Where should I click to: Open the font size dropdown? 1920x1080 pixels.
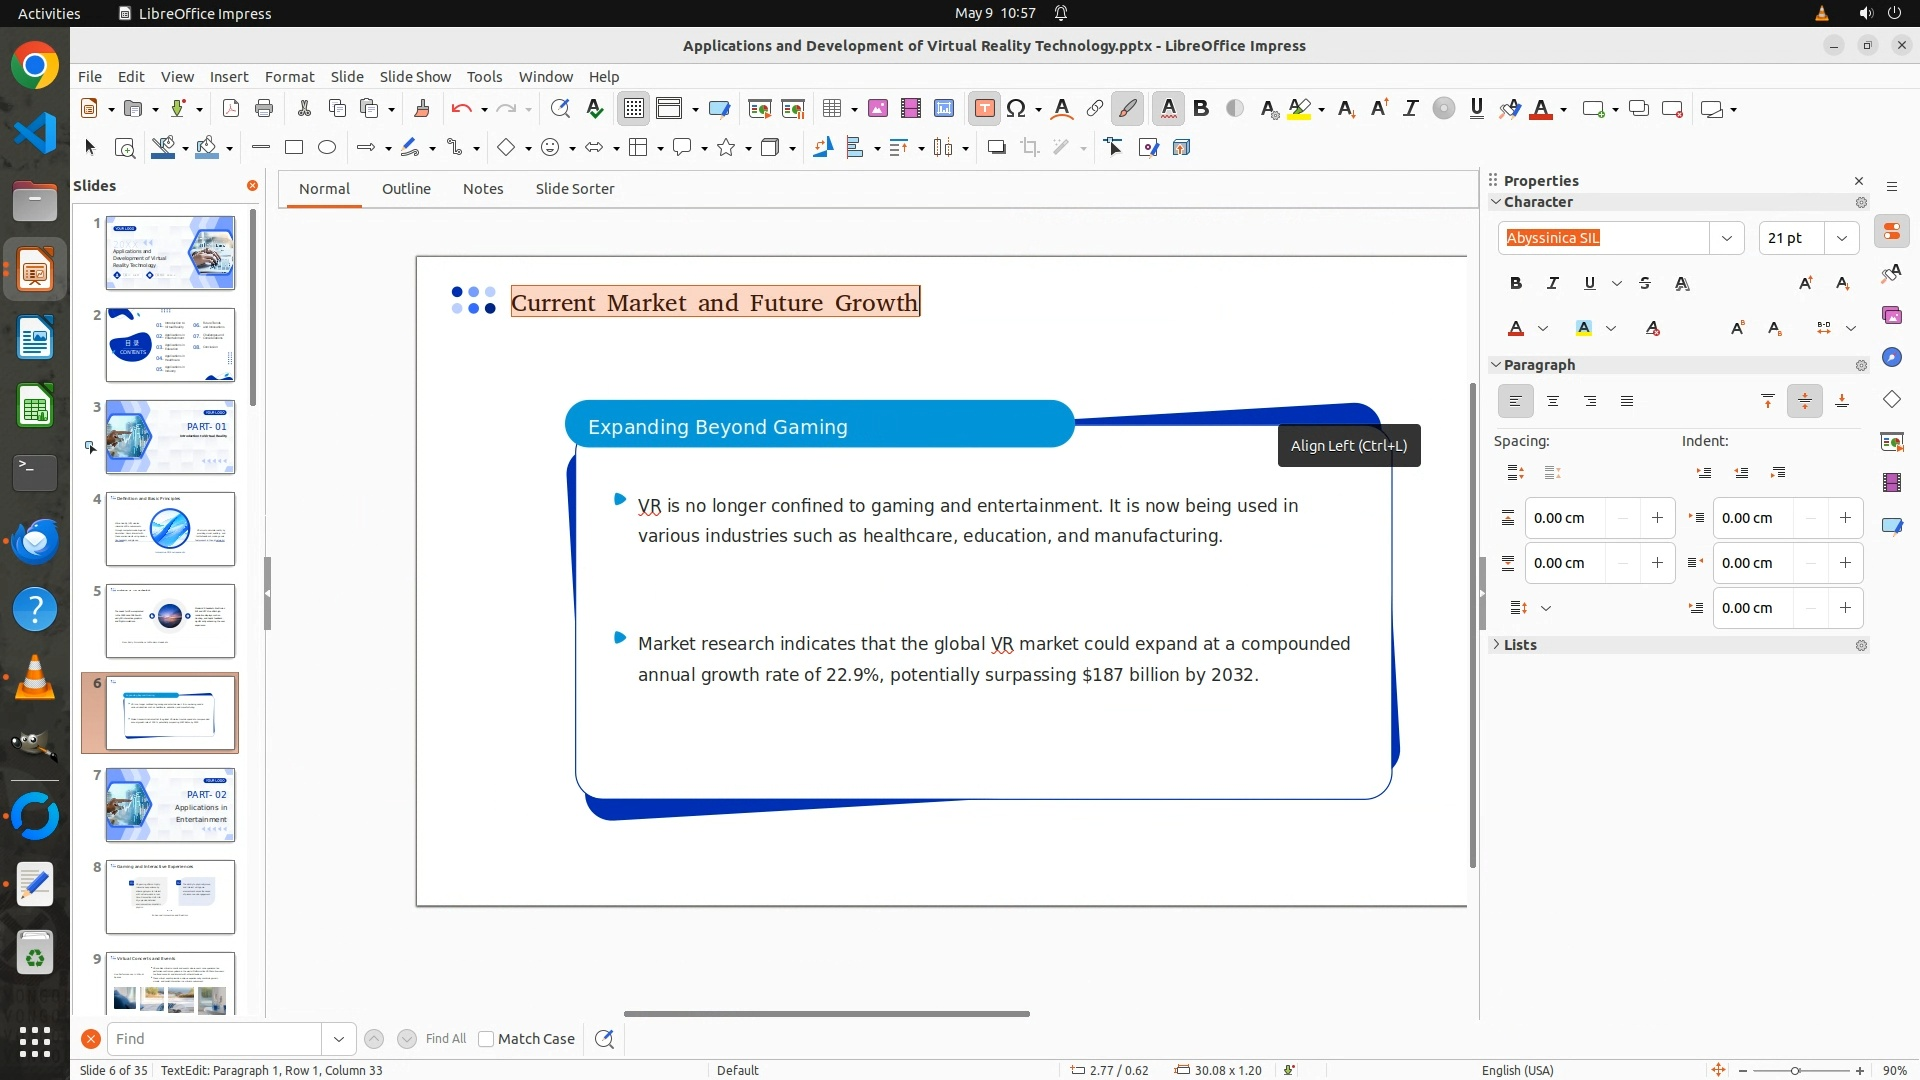coord(1842,238)
